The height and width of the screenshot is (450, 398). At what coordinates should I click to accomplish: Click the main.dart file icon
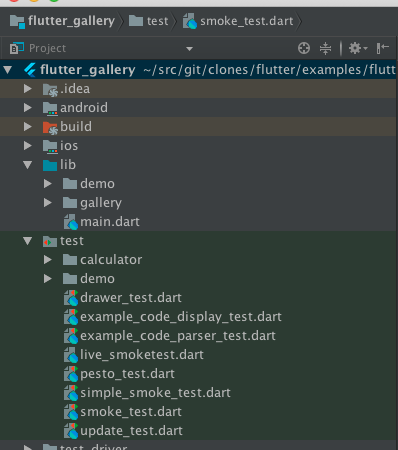[71, 222]
